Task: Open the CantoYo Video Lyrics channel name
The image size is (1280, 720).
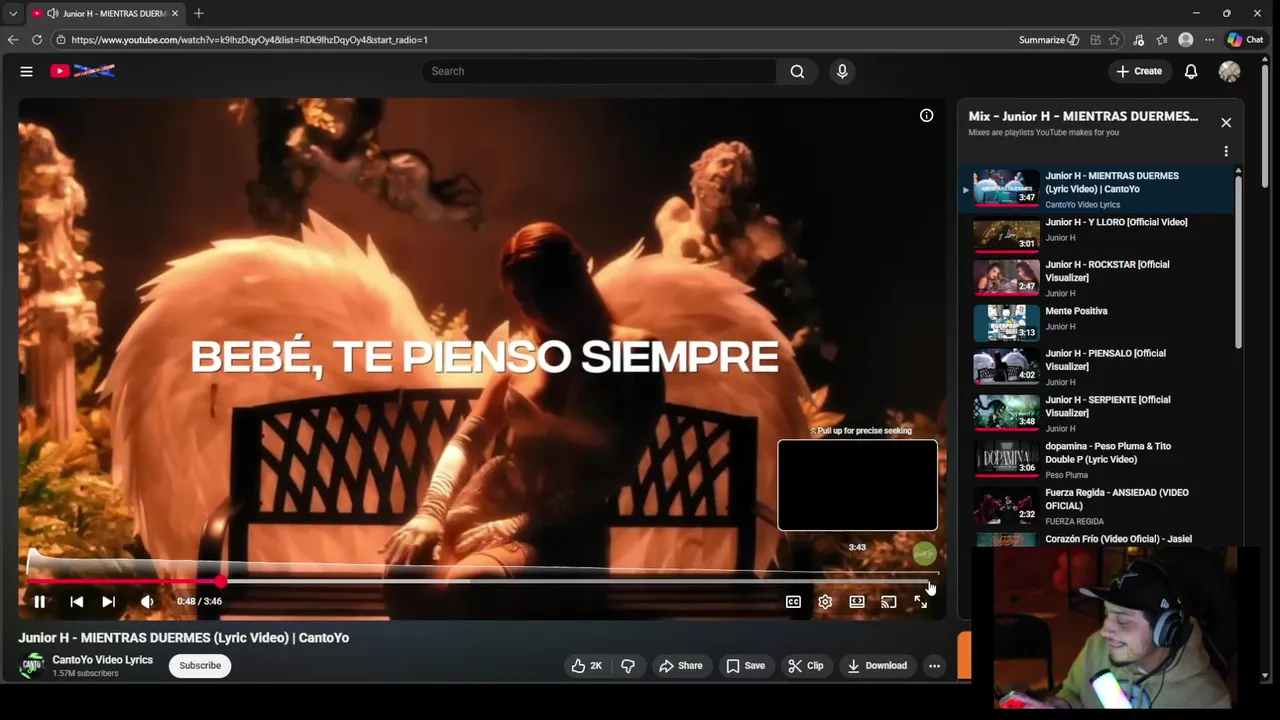Action: 102,660
